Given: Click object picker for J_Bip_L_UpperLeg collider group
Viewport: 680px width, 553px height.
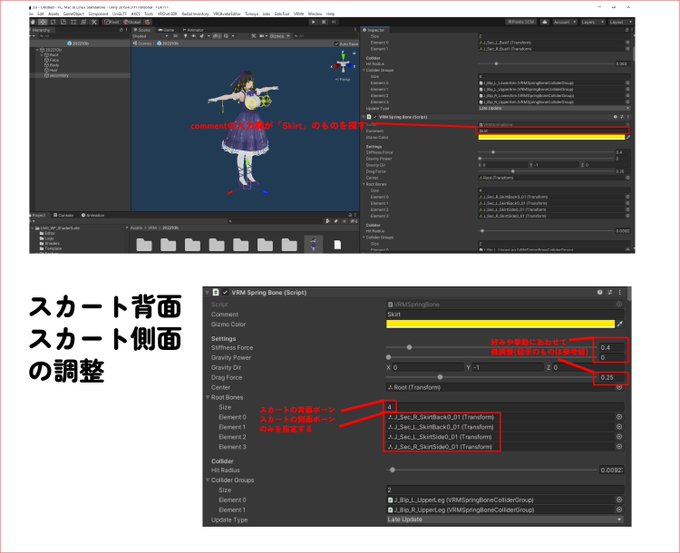Looking at the screenshot, I should pyautogui.click(x=619, y=500).
